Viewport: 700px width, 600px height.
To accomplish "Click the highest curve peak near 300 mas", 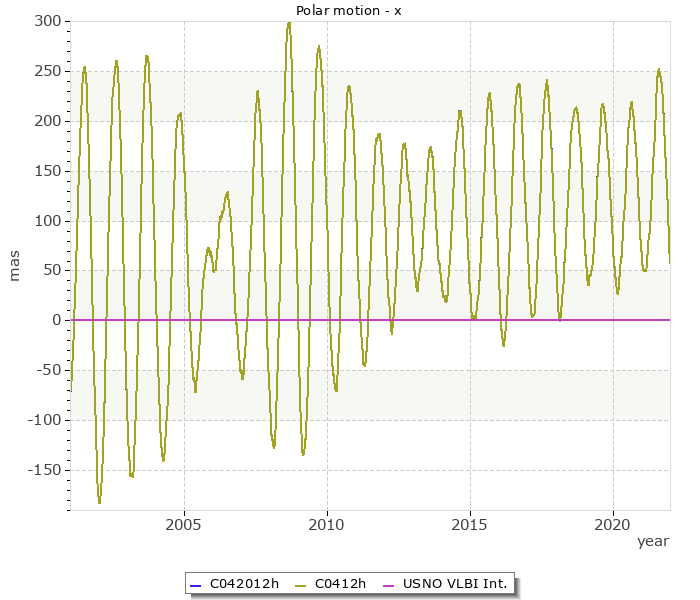I will [289, 23].
